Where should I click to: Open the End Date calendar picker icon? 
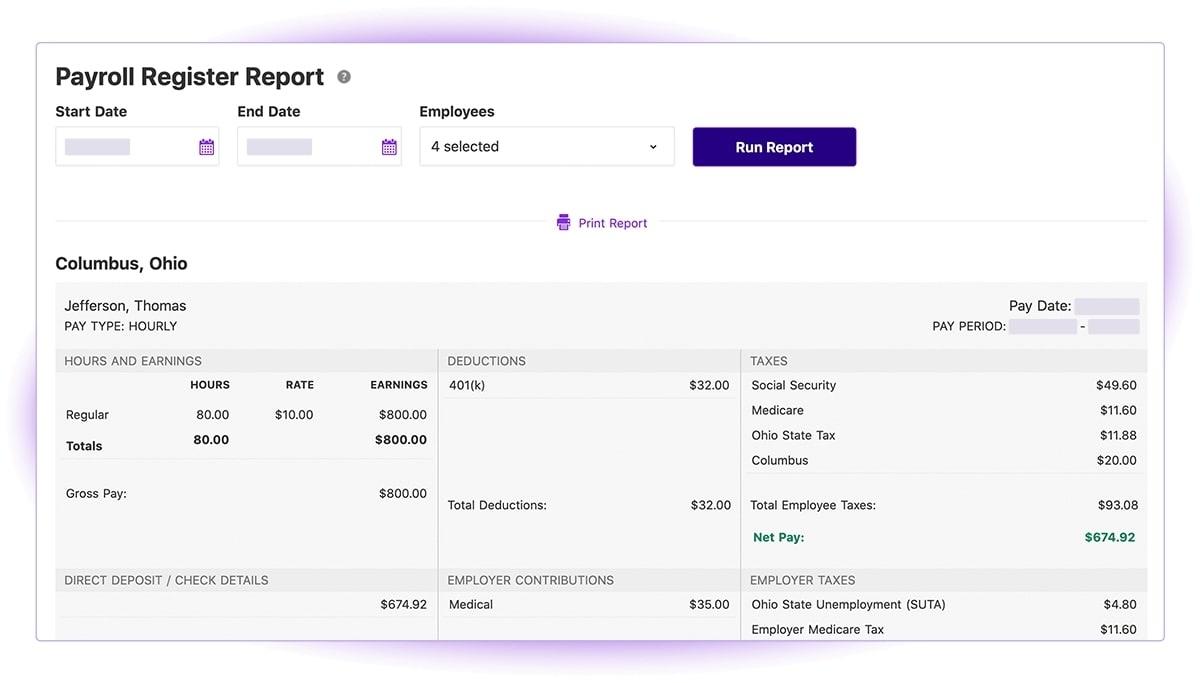click(389, 147)
